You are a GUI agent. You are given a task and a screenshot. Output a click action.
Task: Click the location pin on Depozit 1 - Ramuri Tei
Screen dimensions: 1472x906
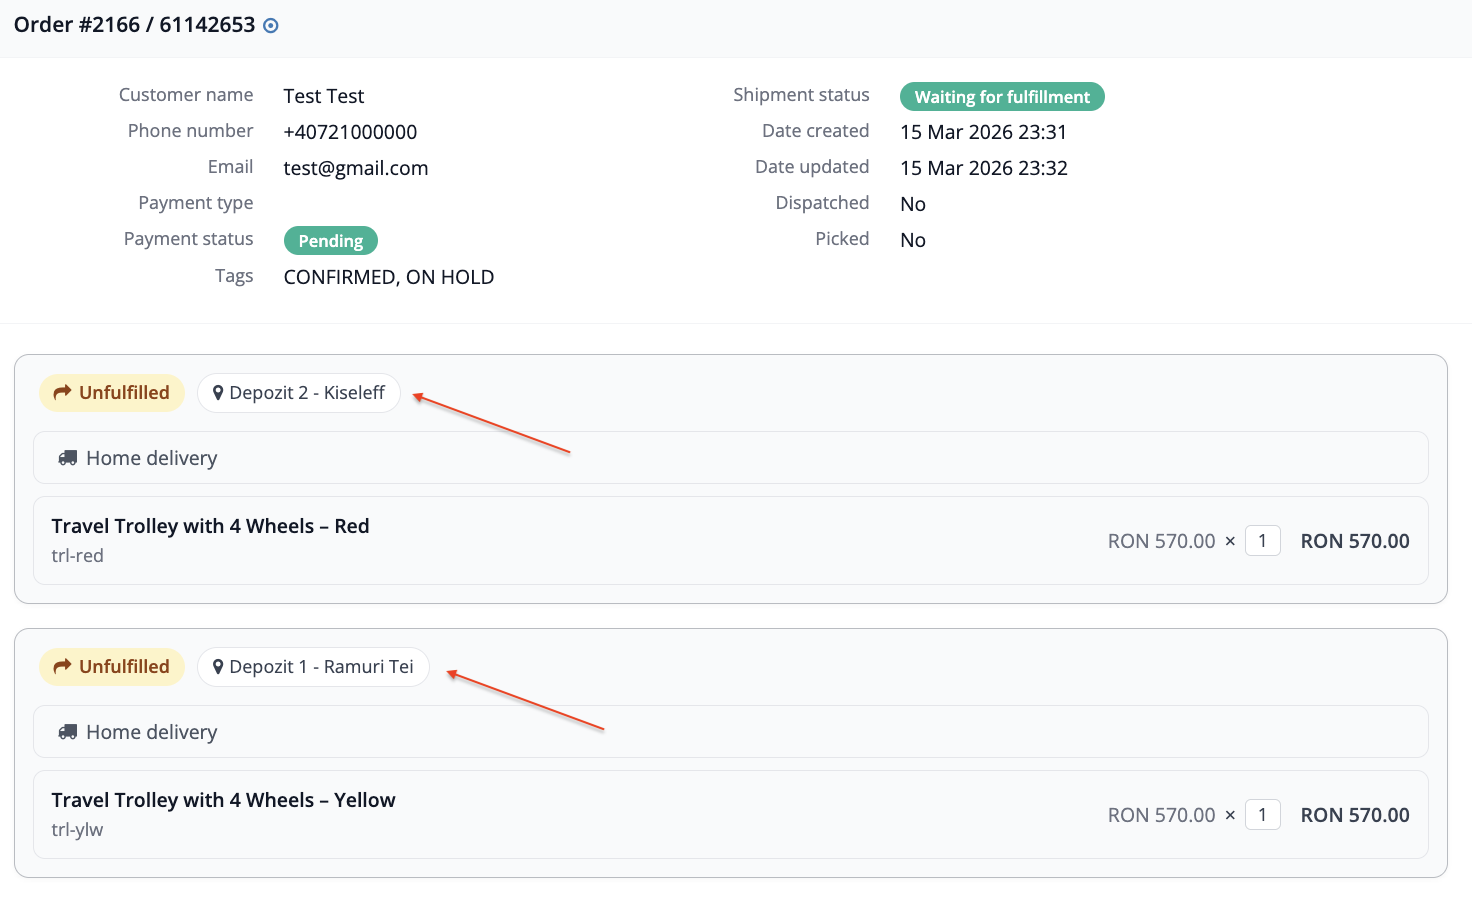point(218,667)
